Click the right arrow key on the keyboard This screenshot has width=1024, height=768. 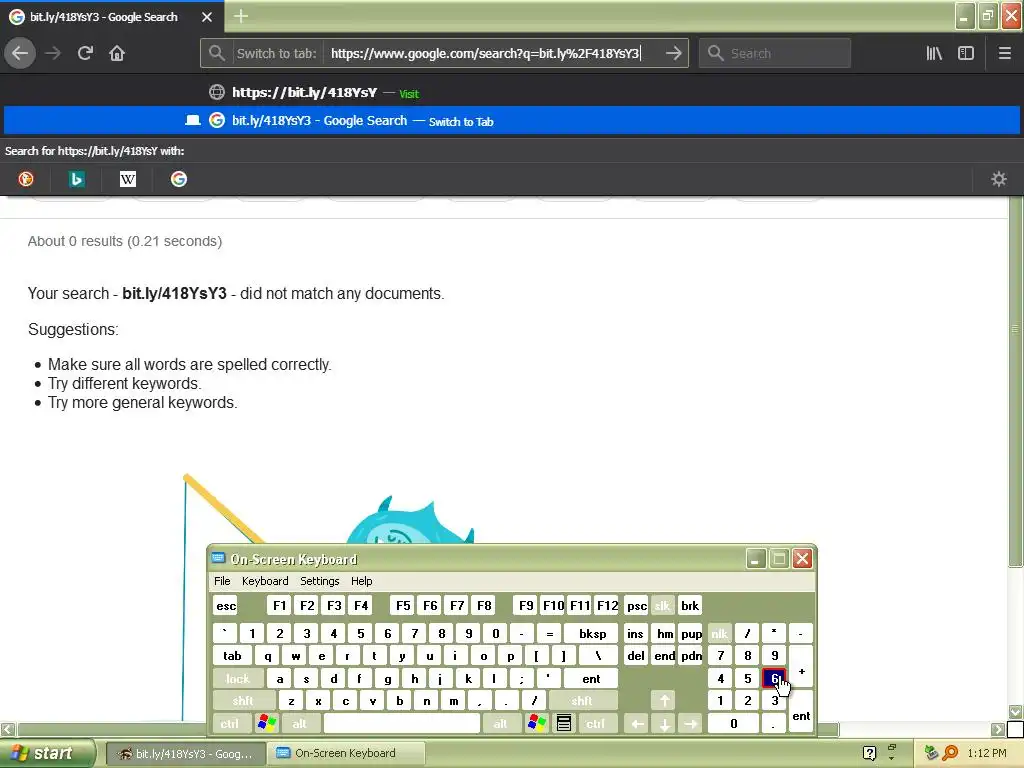click(x=690, y=724)
